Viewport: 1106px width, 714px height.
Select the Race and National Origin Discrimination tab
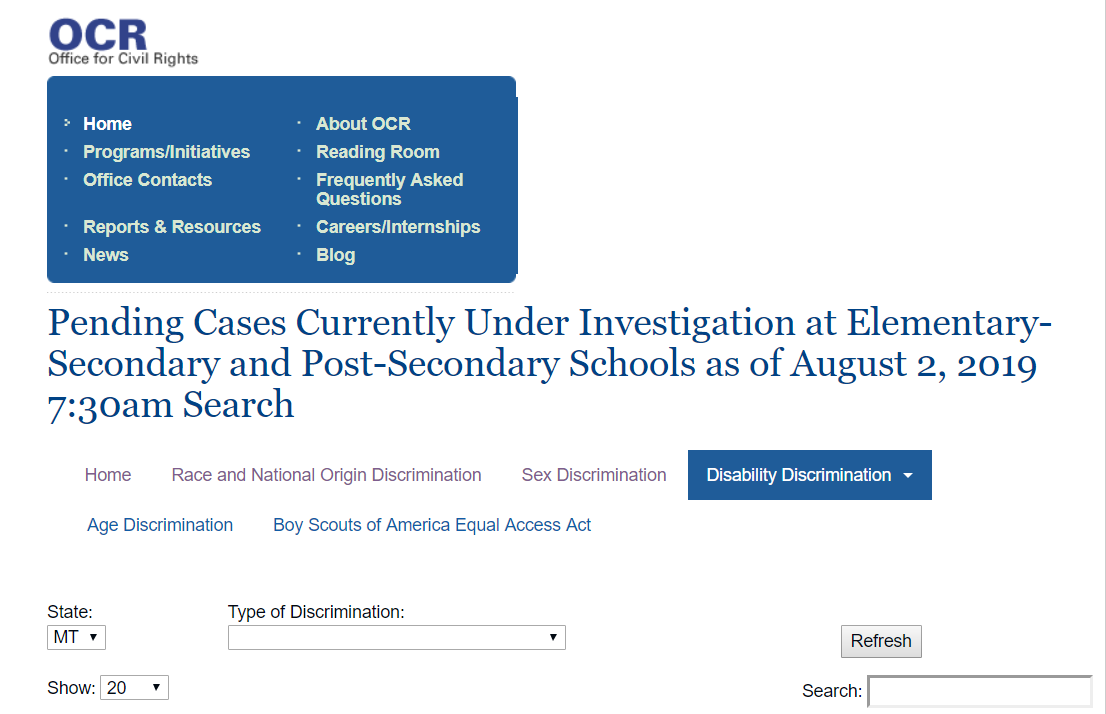click(x=327, y=475)
